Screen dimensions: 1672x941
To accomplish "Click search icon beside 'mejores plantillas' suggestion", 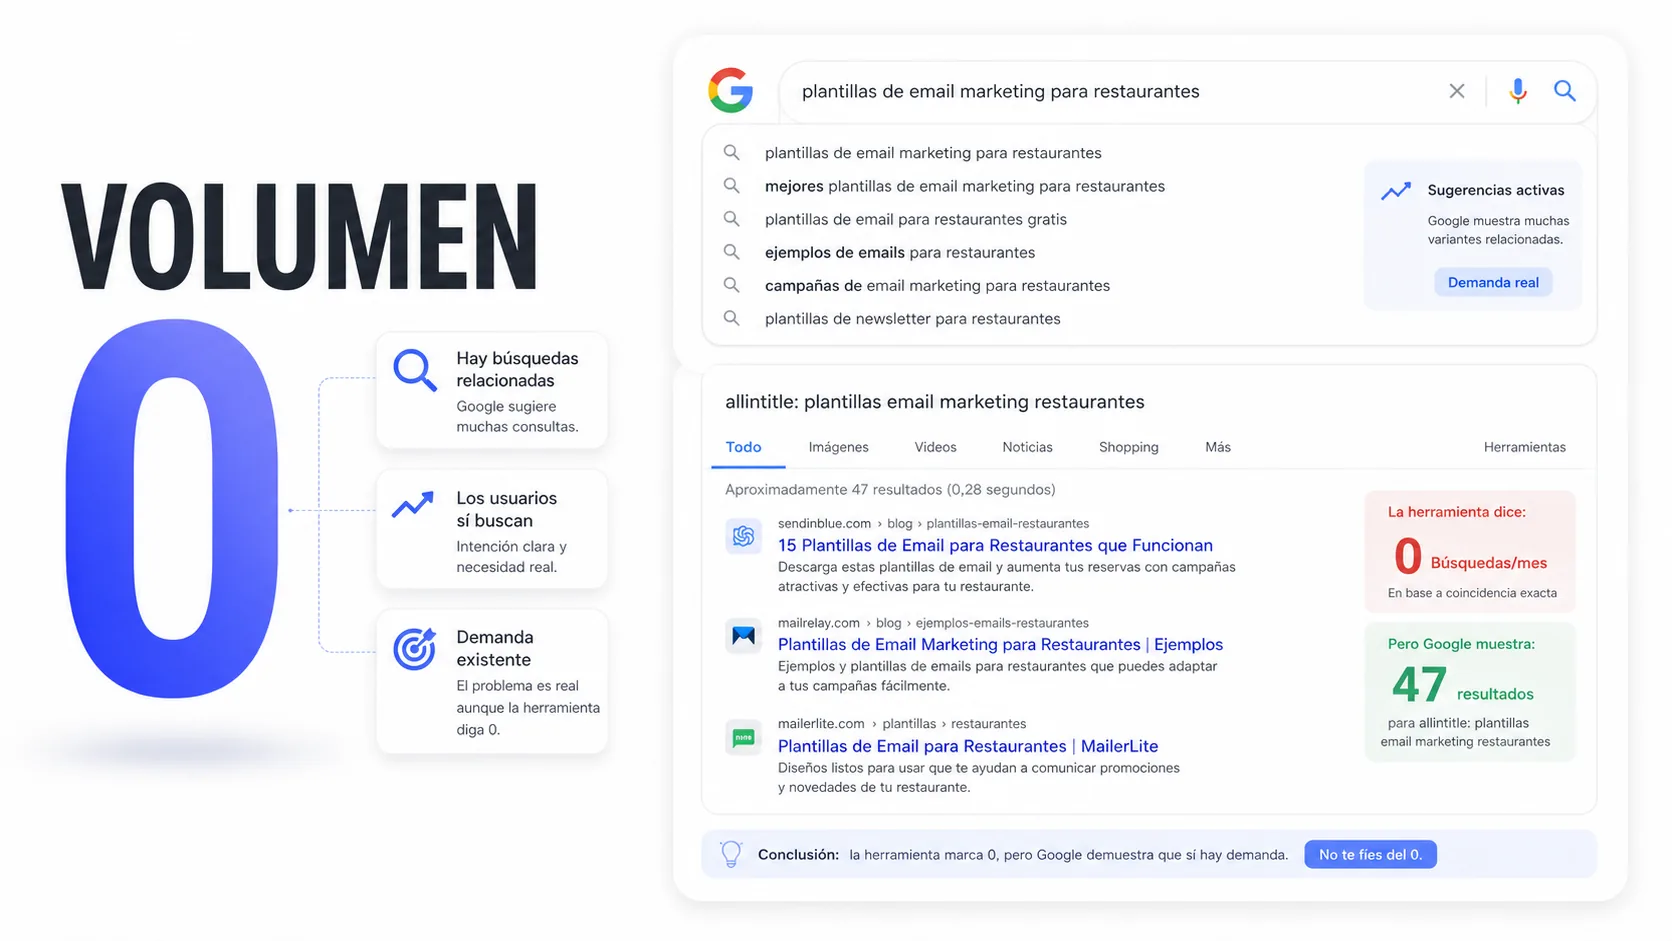I will (732, 186).
